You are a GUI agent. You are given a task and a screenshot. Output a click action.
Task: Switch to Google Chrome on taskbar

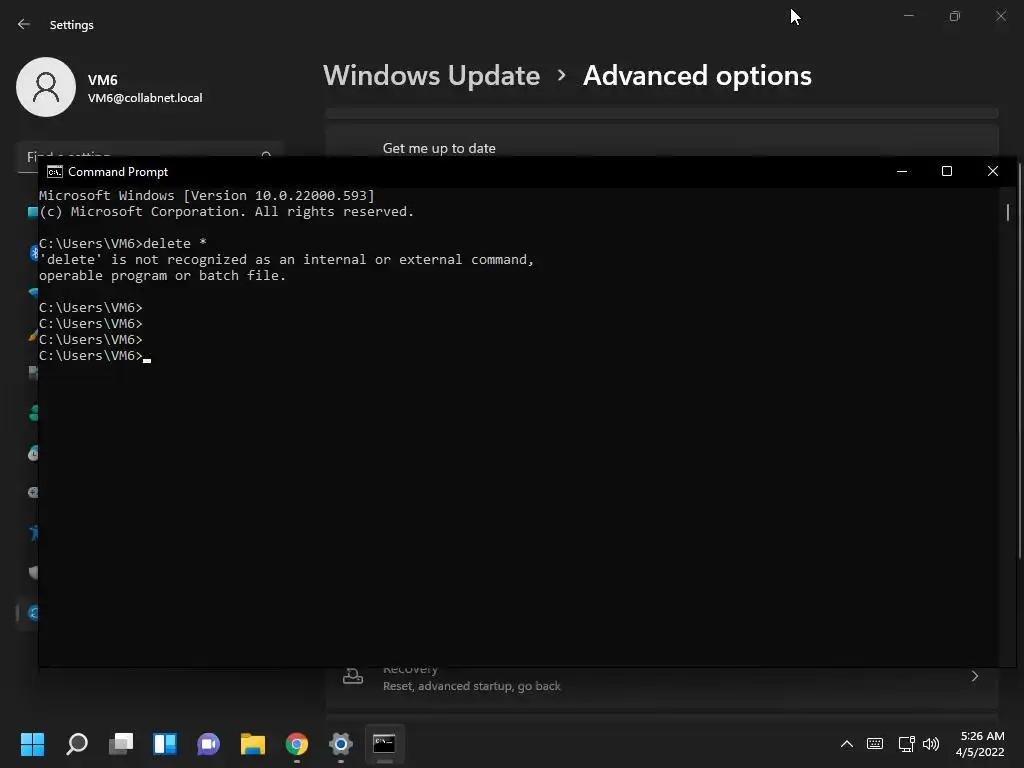click(296, 744)
